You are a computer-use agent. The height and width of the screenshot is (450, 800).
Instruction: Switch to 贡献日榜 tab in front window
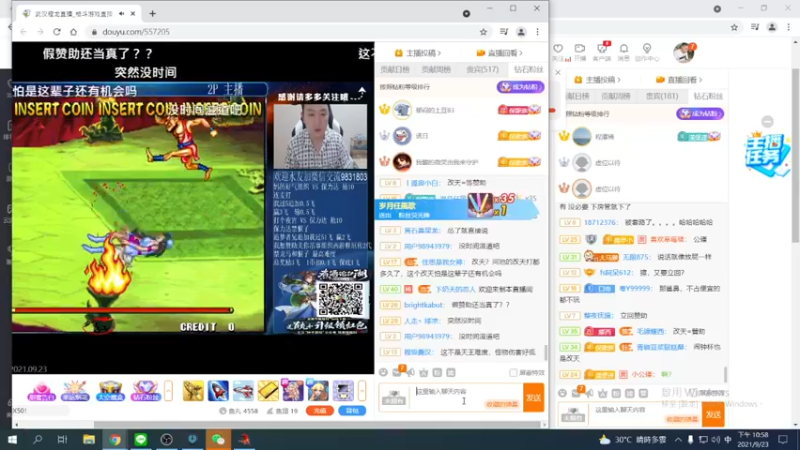pyautogui.click(x=394, y=69)
